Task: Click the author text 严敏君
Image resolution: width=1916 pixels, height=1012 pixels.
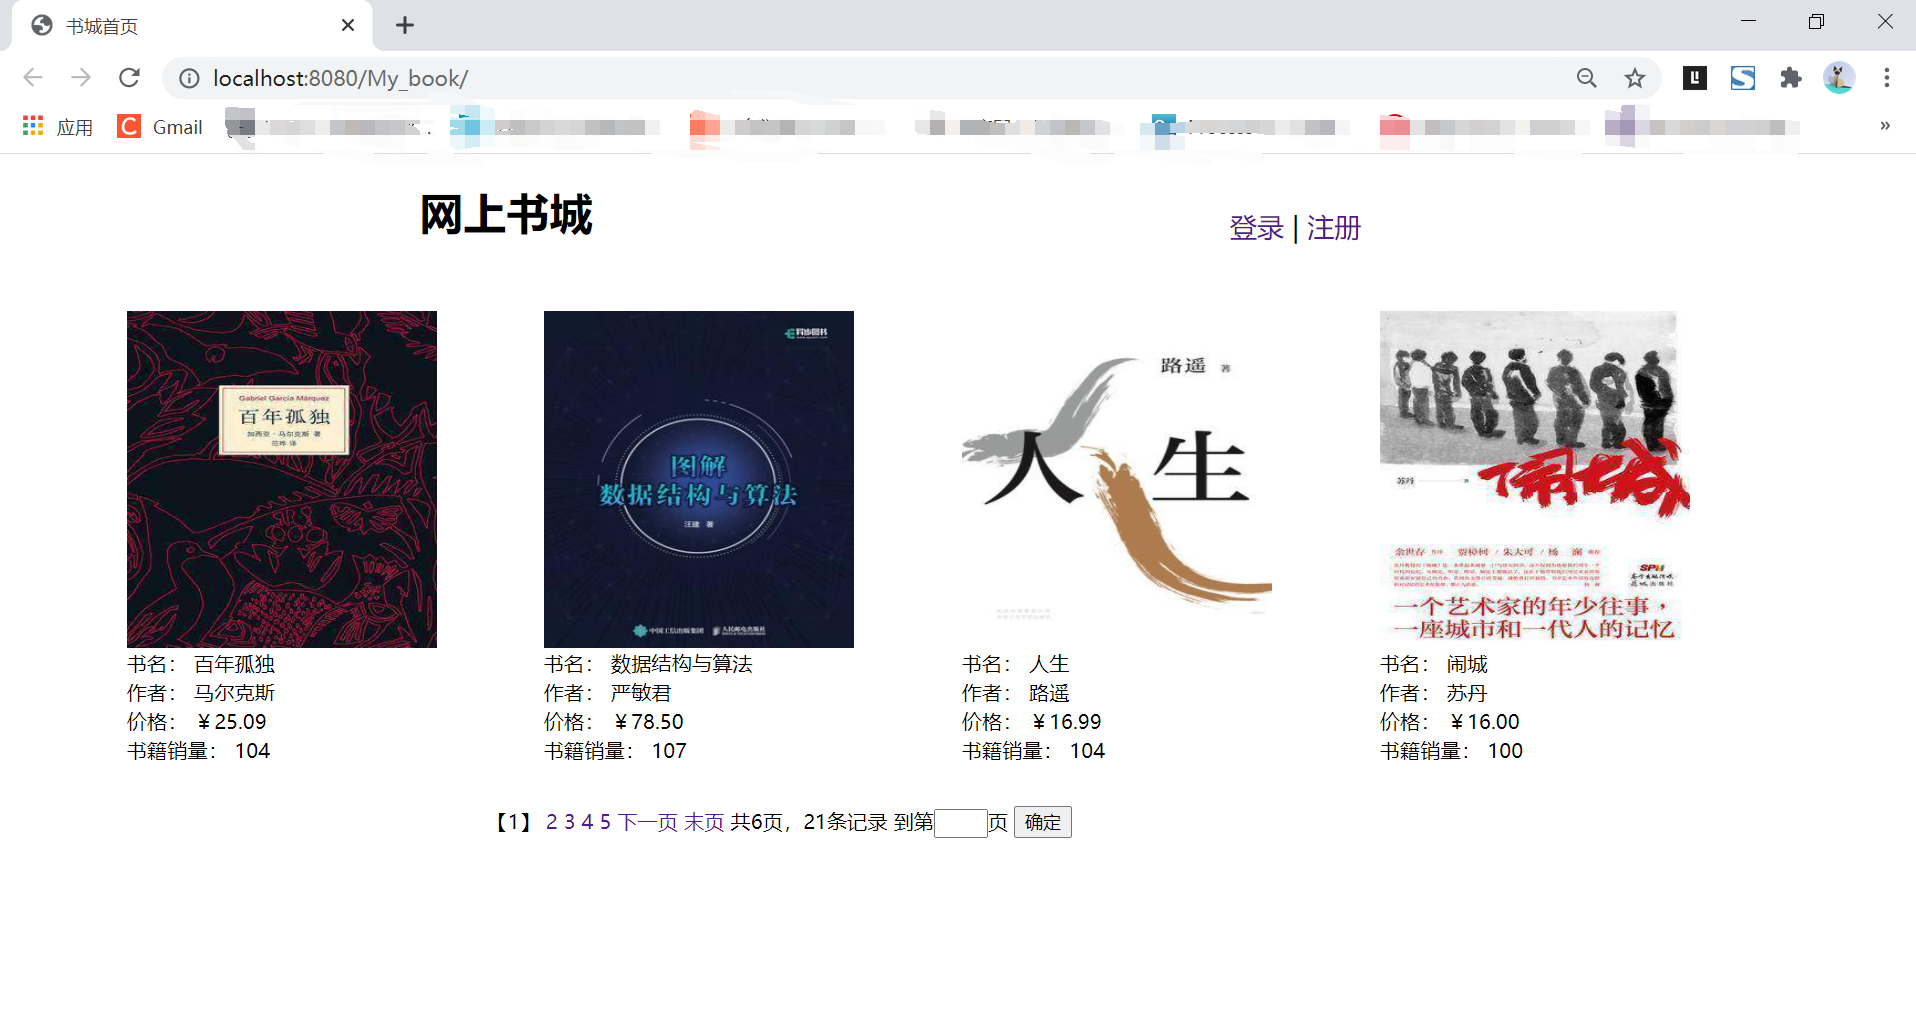Action: click(641, 693)
